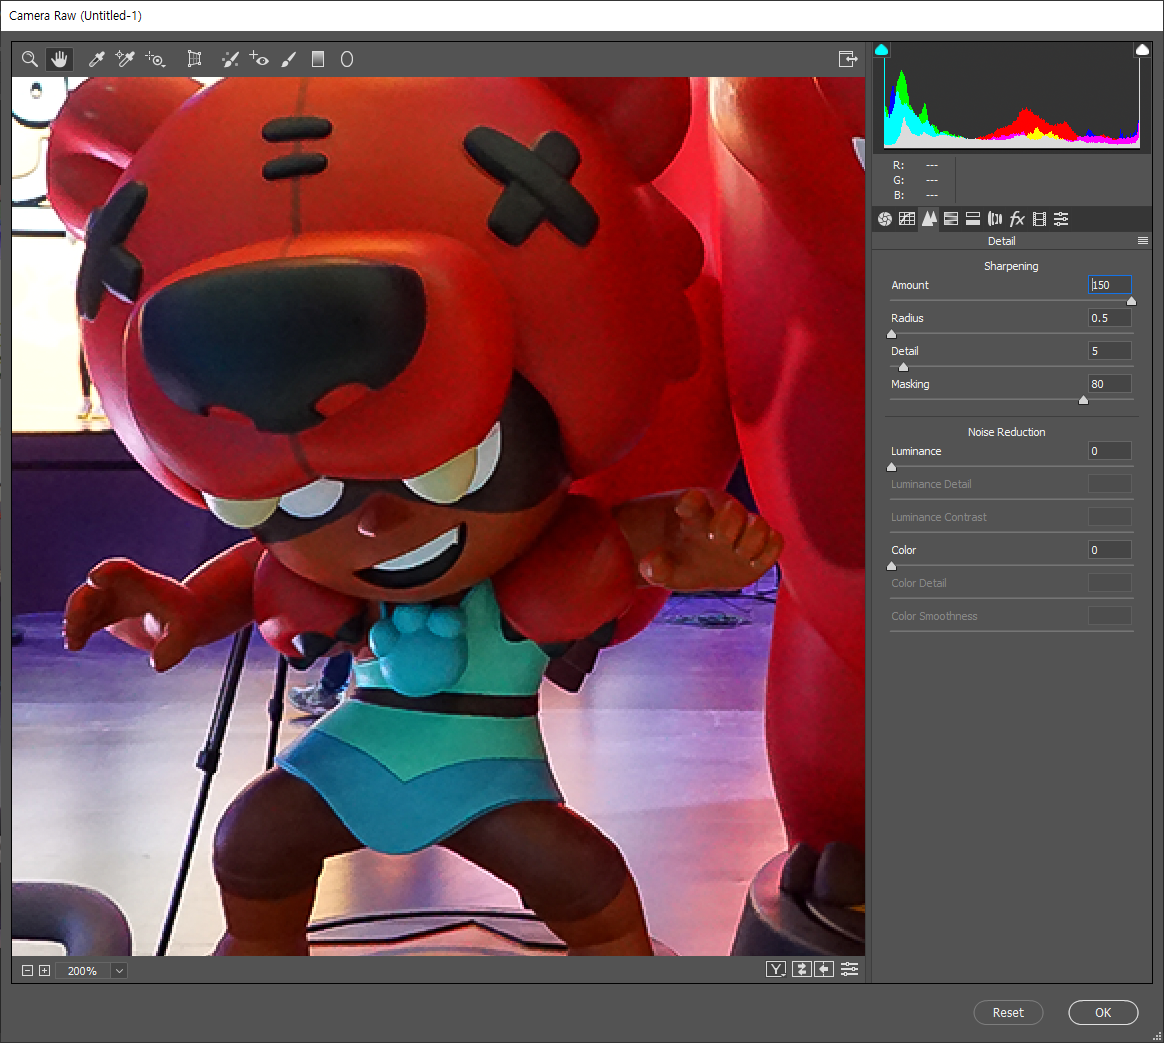Open the Detail panel tab

pos(929,219)
